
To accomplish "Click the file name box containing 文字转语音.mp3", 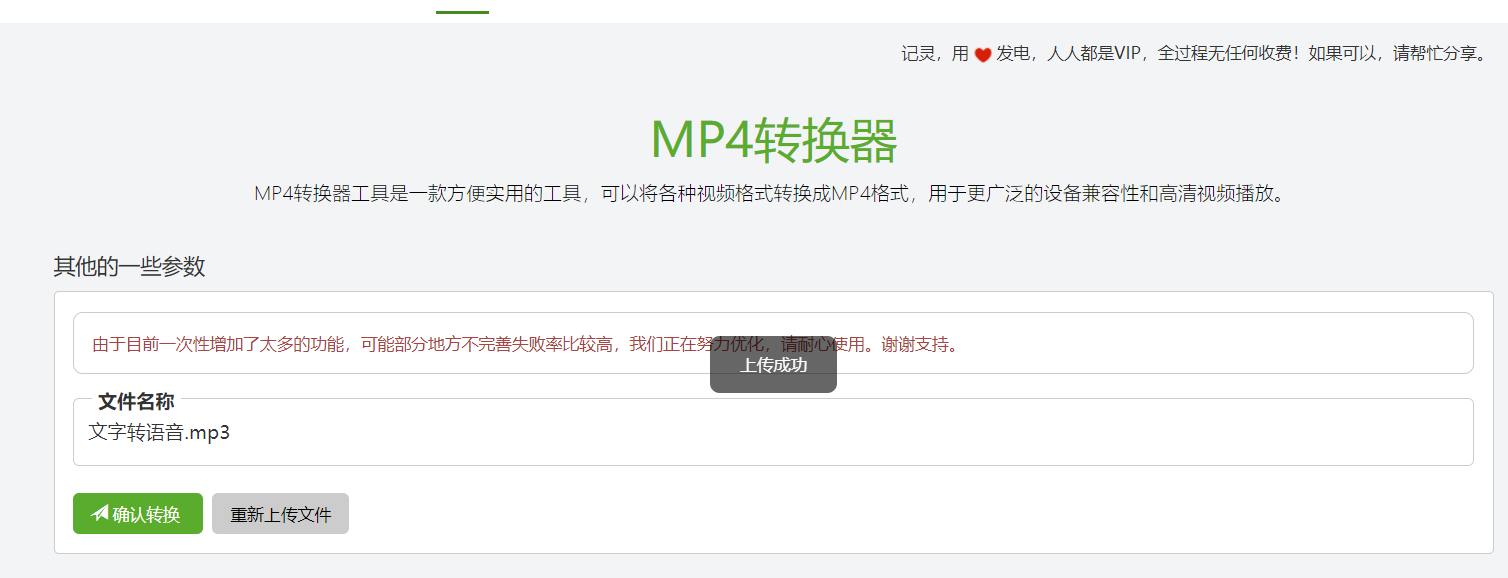I will [x=773, y=432].
